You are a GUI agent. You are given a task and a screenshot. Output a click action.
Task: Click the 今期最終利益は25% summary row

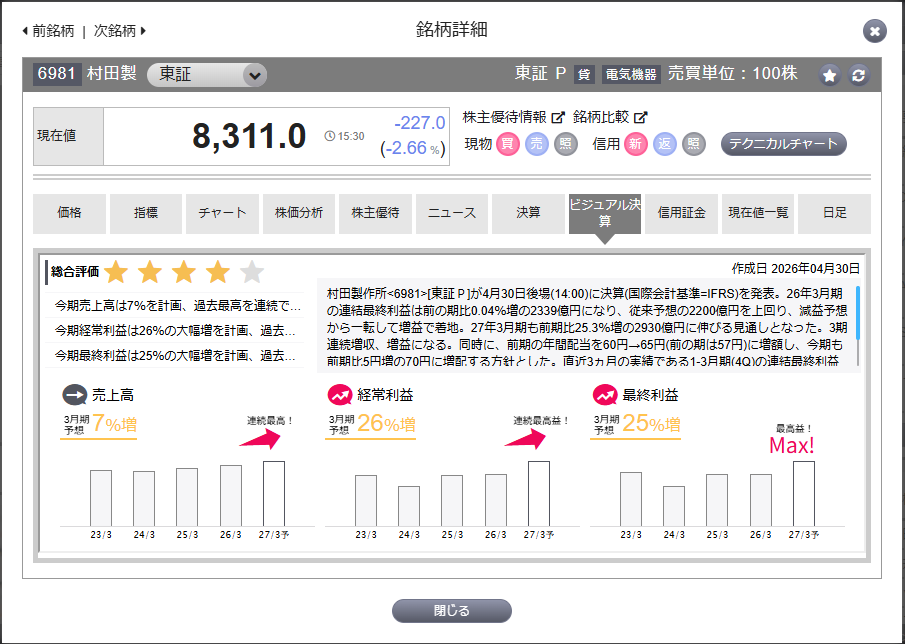pos(174,355)
